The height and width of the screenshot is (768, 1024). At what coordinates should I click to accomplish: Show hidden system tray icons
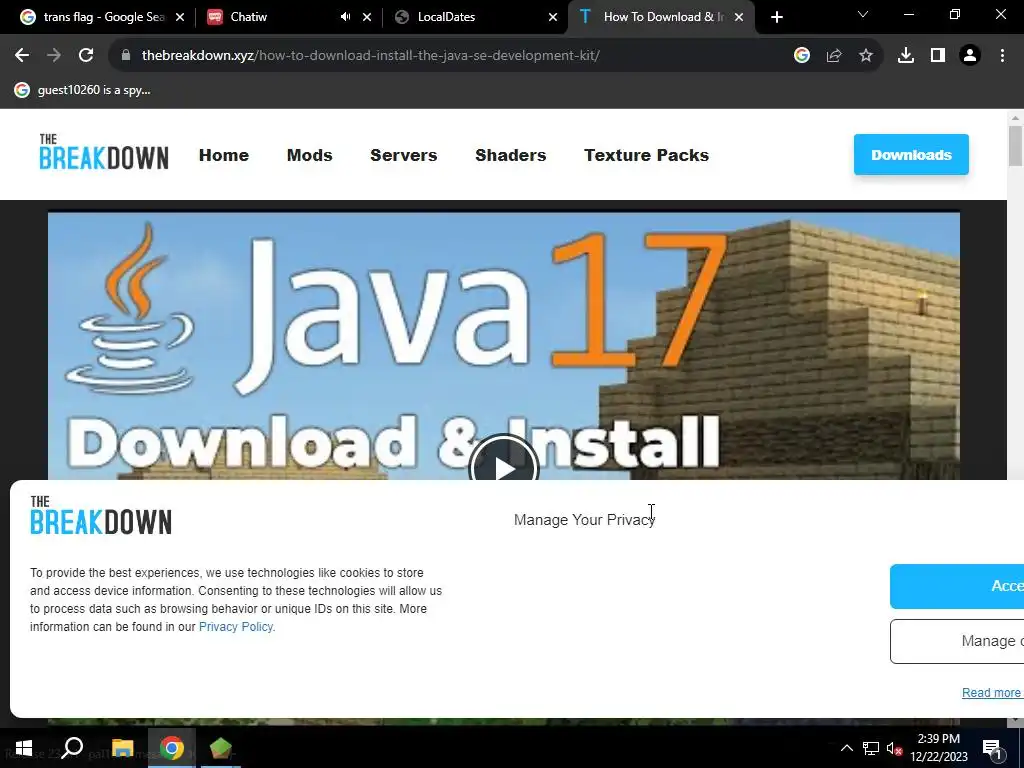[x=846, y=748]
